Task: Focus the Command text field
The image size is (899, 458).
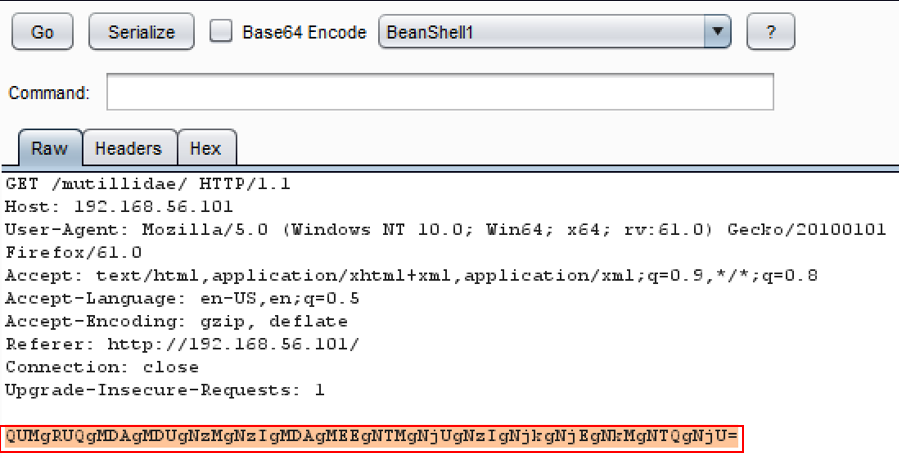Action: (440, 93)
